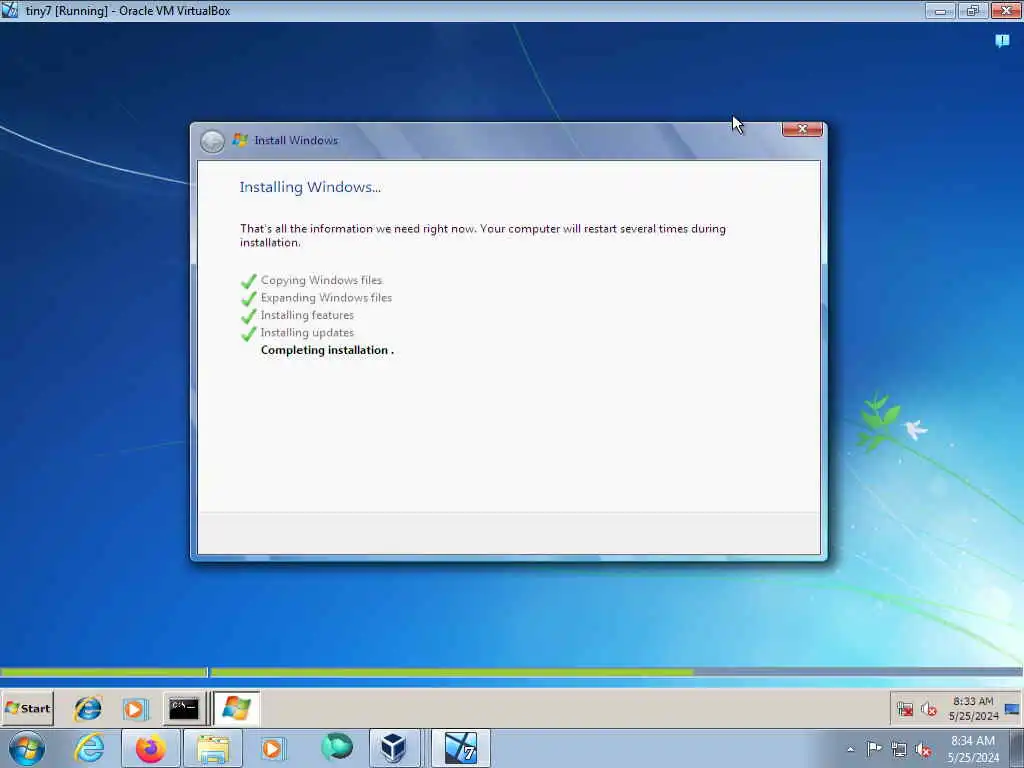The height and width of the screenshot is (768, 1024).
Task: Select Install Windows item in guest taskbar
Action: [x=236, y=709]
